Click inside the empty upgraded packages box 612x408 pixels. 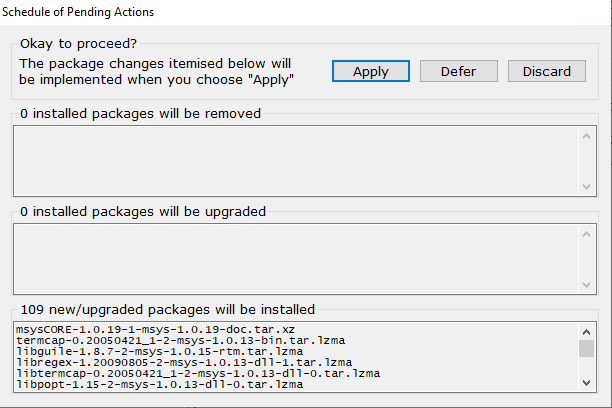[x=296, y=259]
